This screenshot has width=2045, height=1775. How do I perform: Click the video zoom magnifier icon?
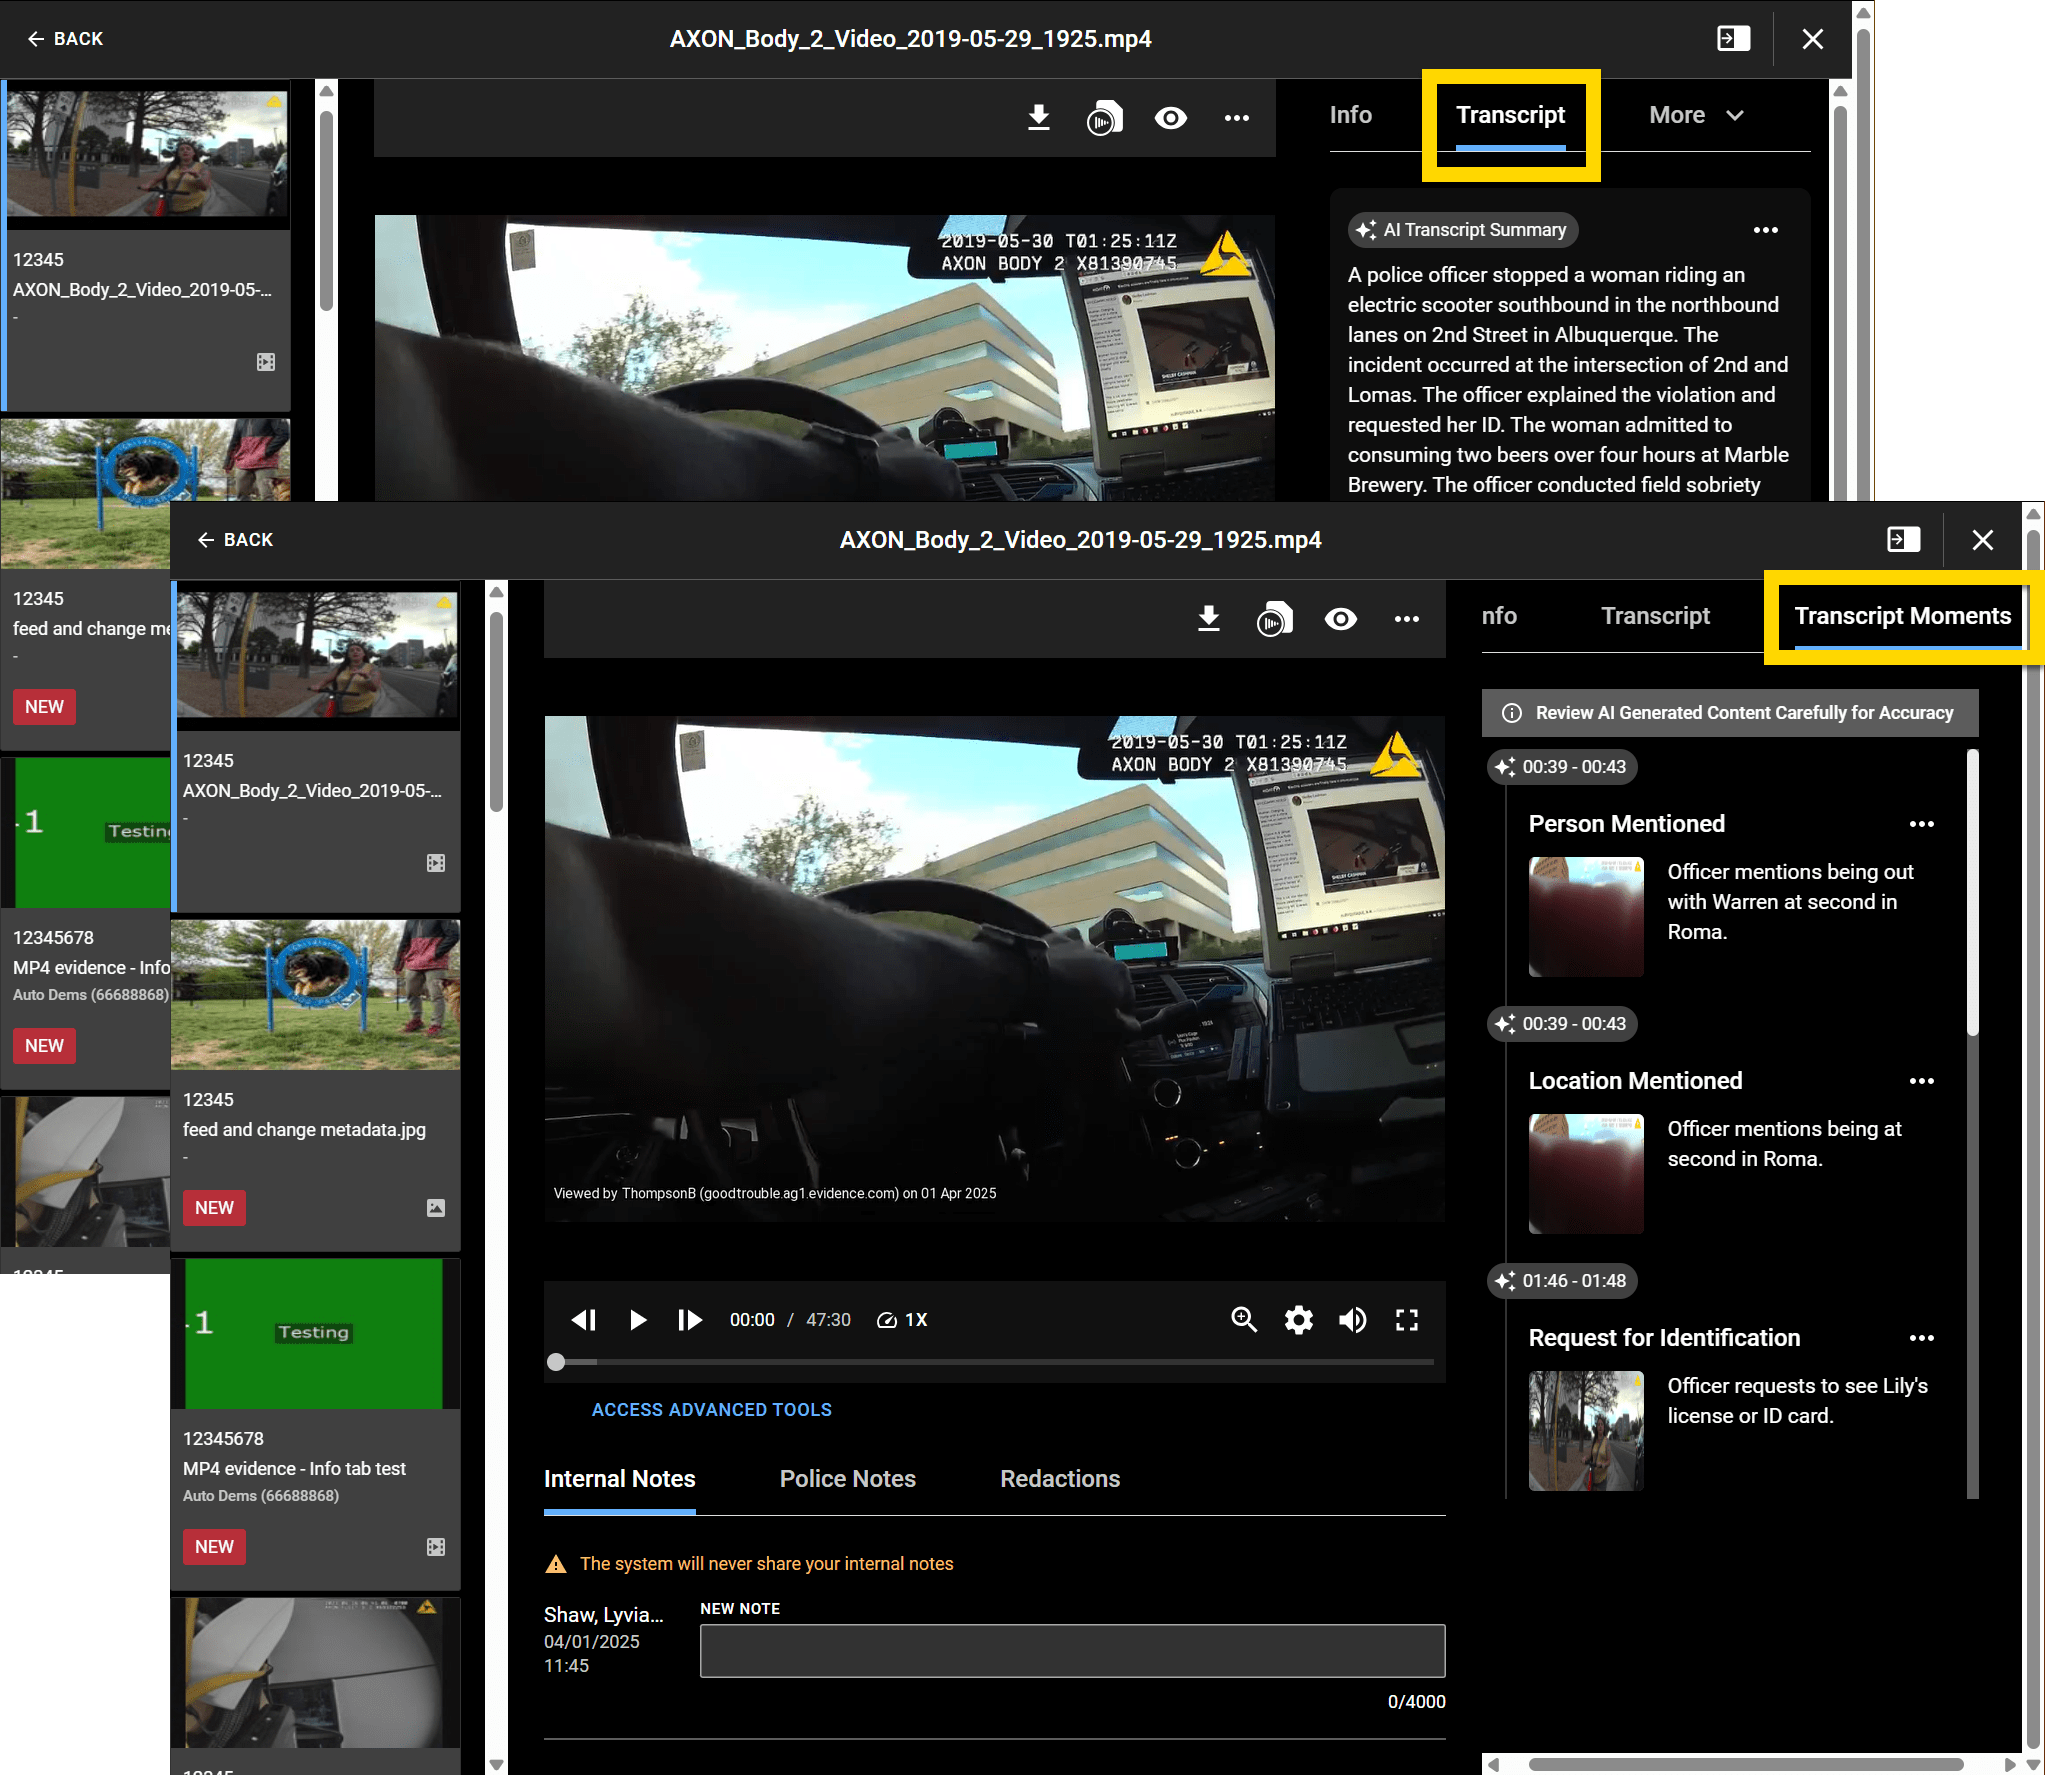pyautogui.click(x=1243, y=1320)
